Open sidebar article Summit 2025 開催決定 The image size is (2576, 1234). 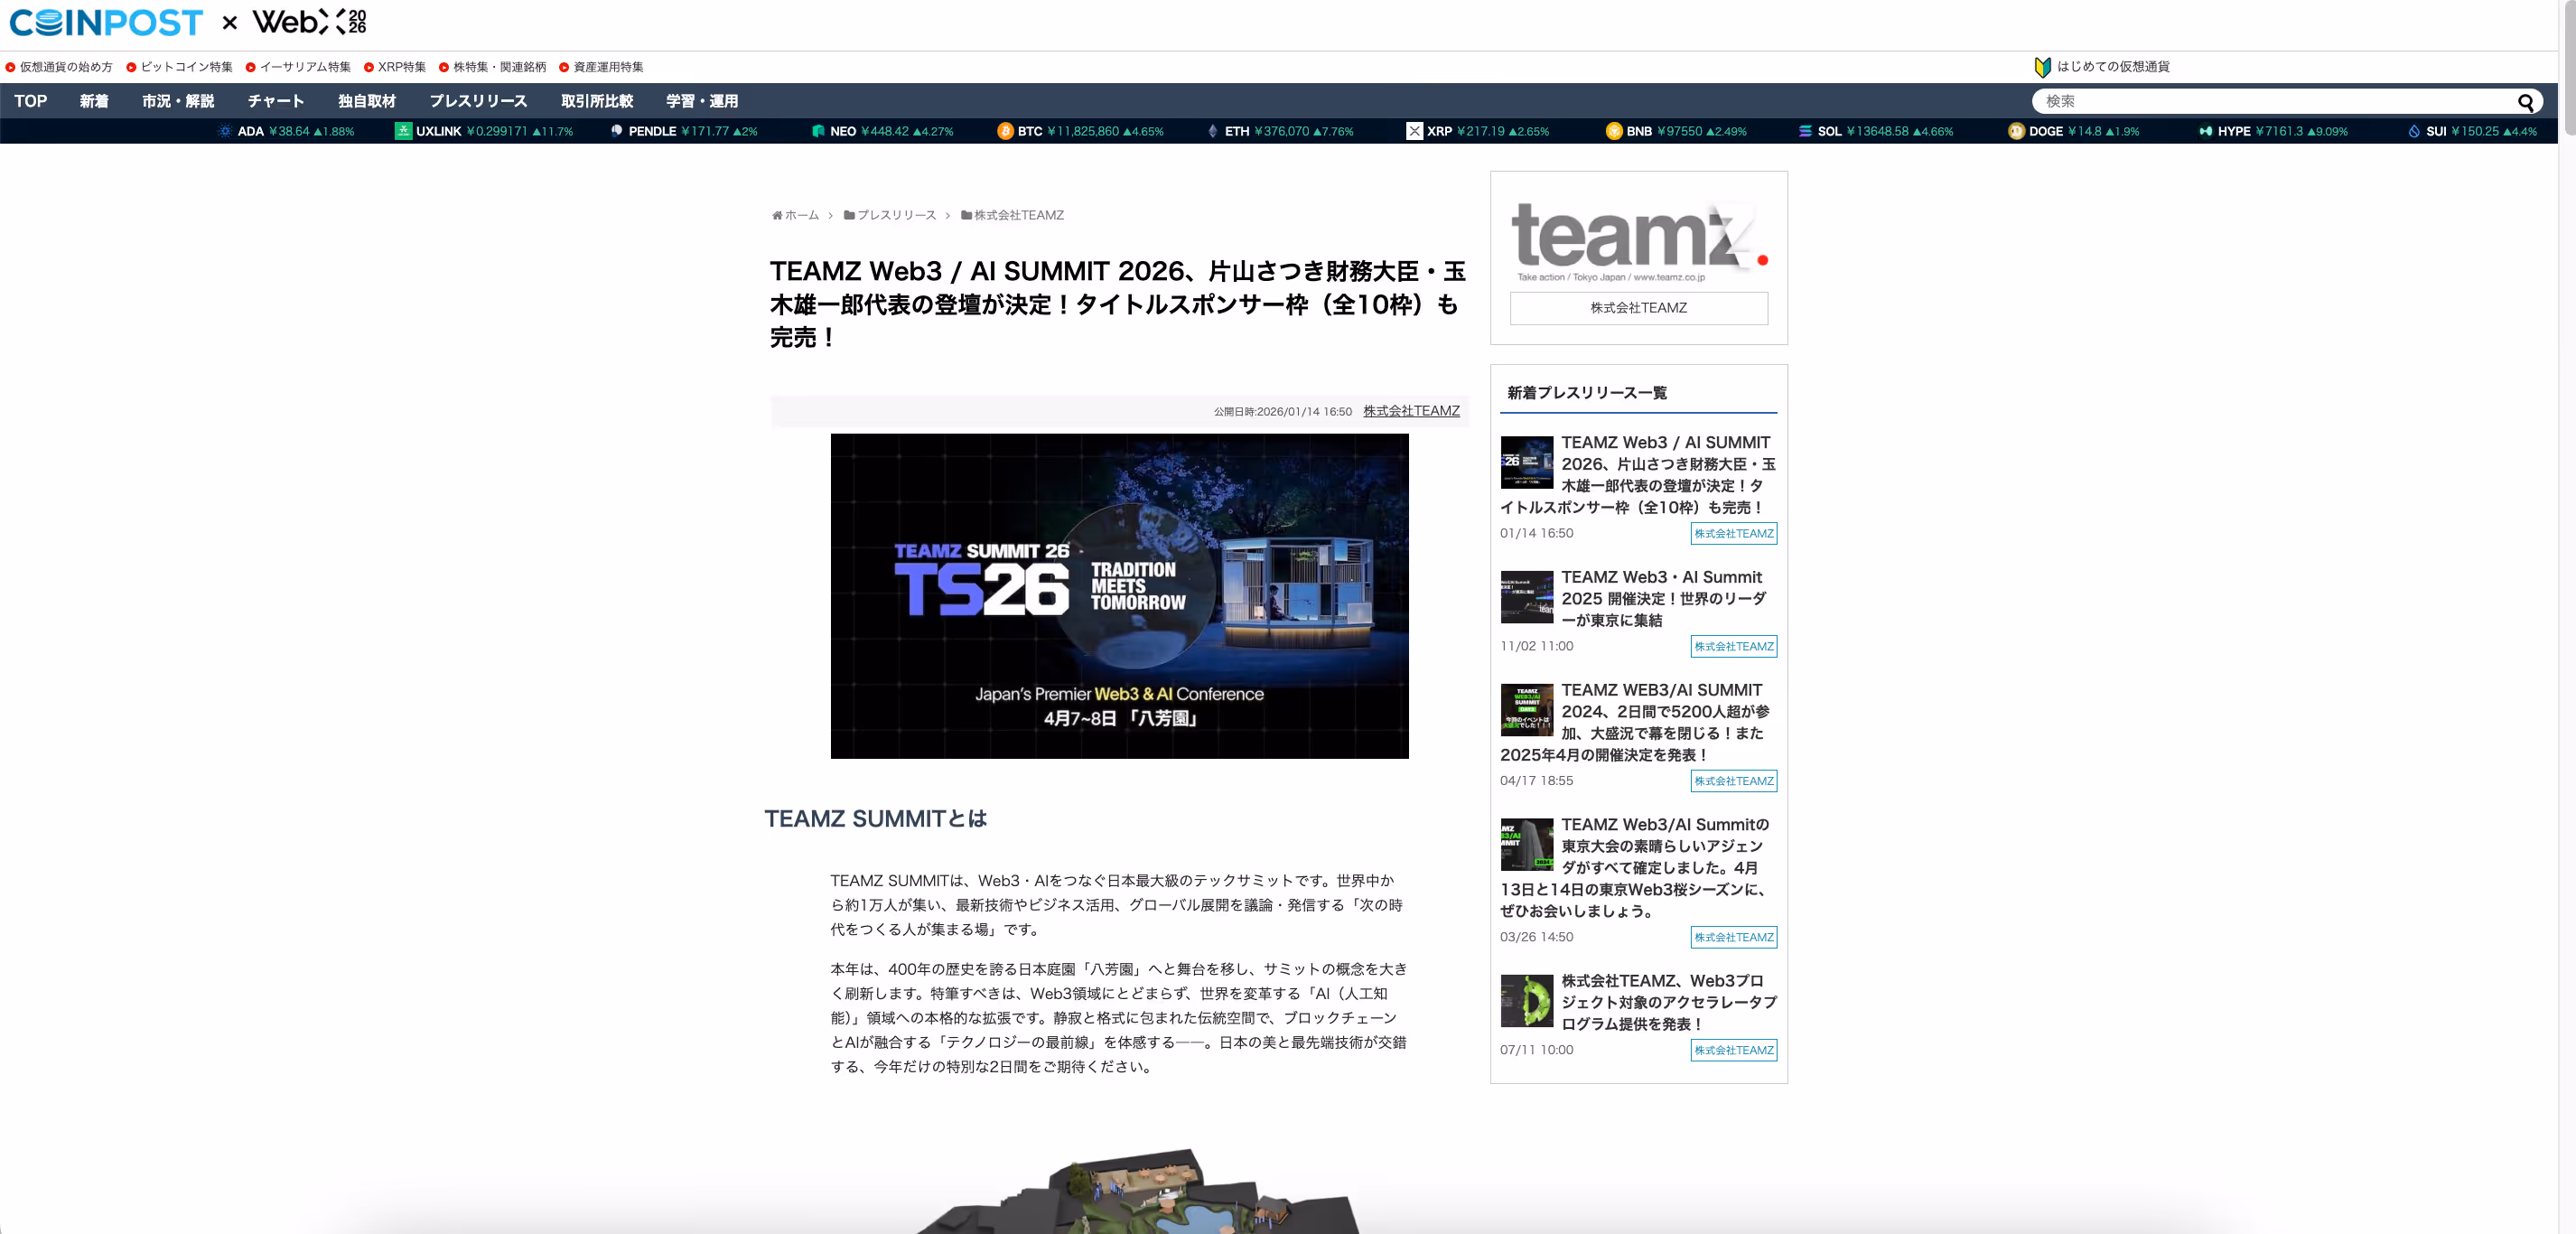pyautogui.click(x=1663, y=598)
